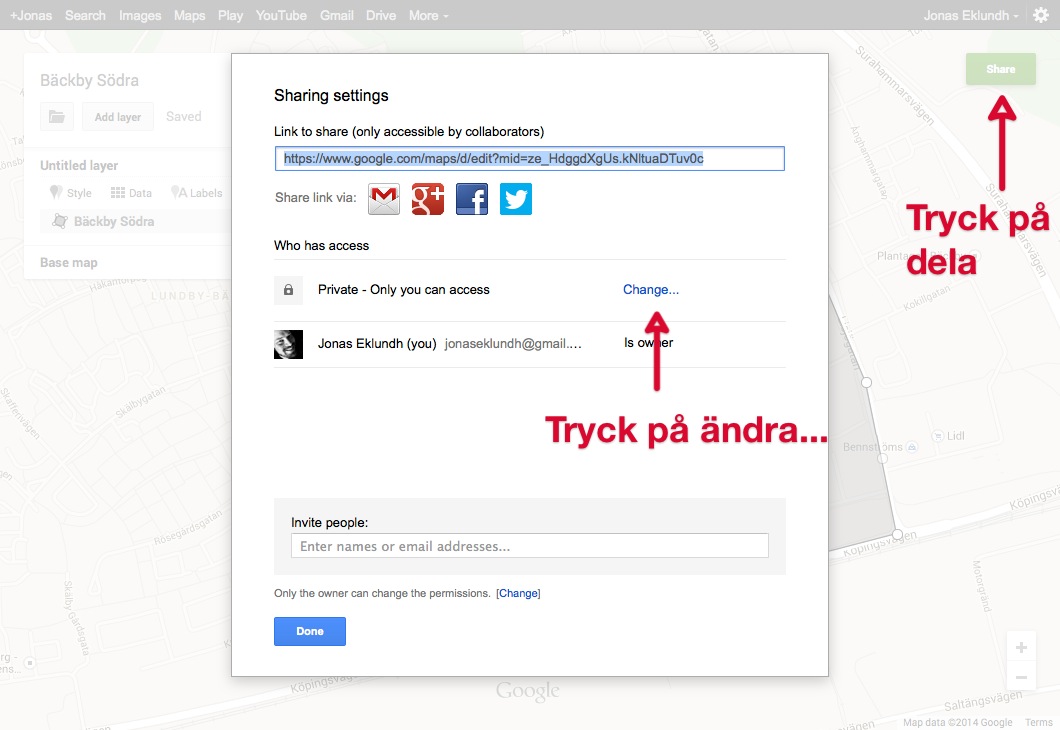Click the Bäckby Södra map title
Viewport: 1060px width, 730px height.
pos(89,80)
